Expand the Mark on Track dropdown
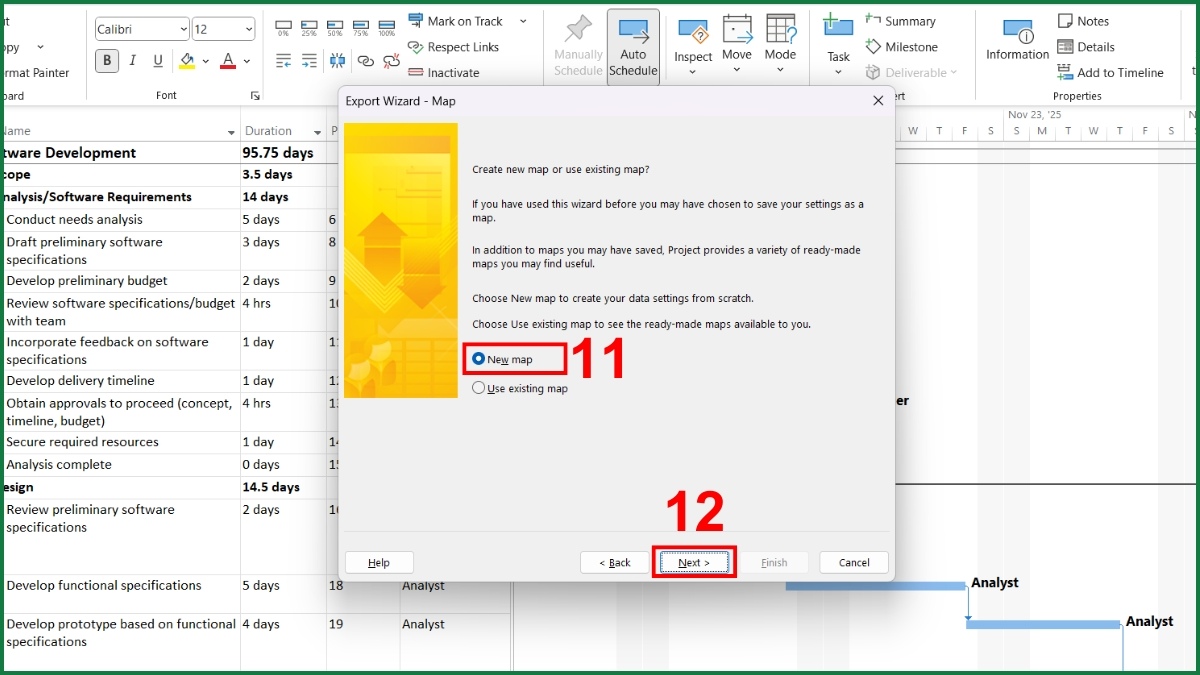 [x=524, y=20]
